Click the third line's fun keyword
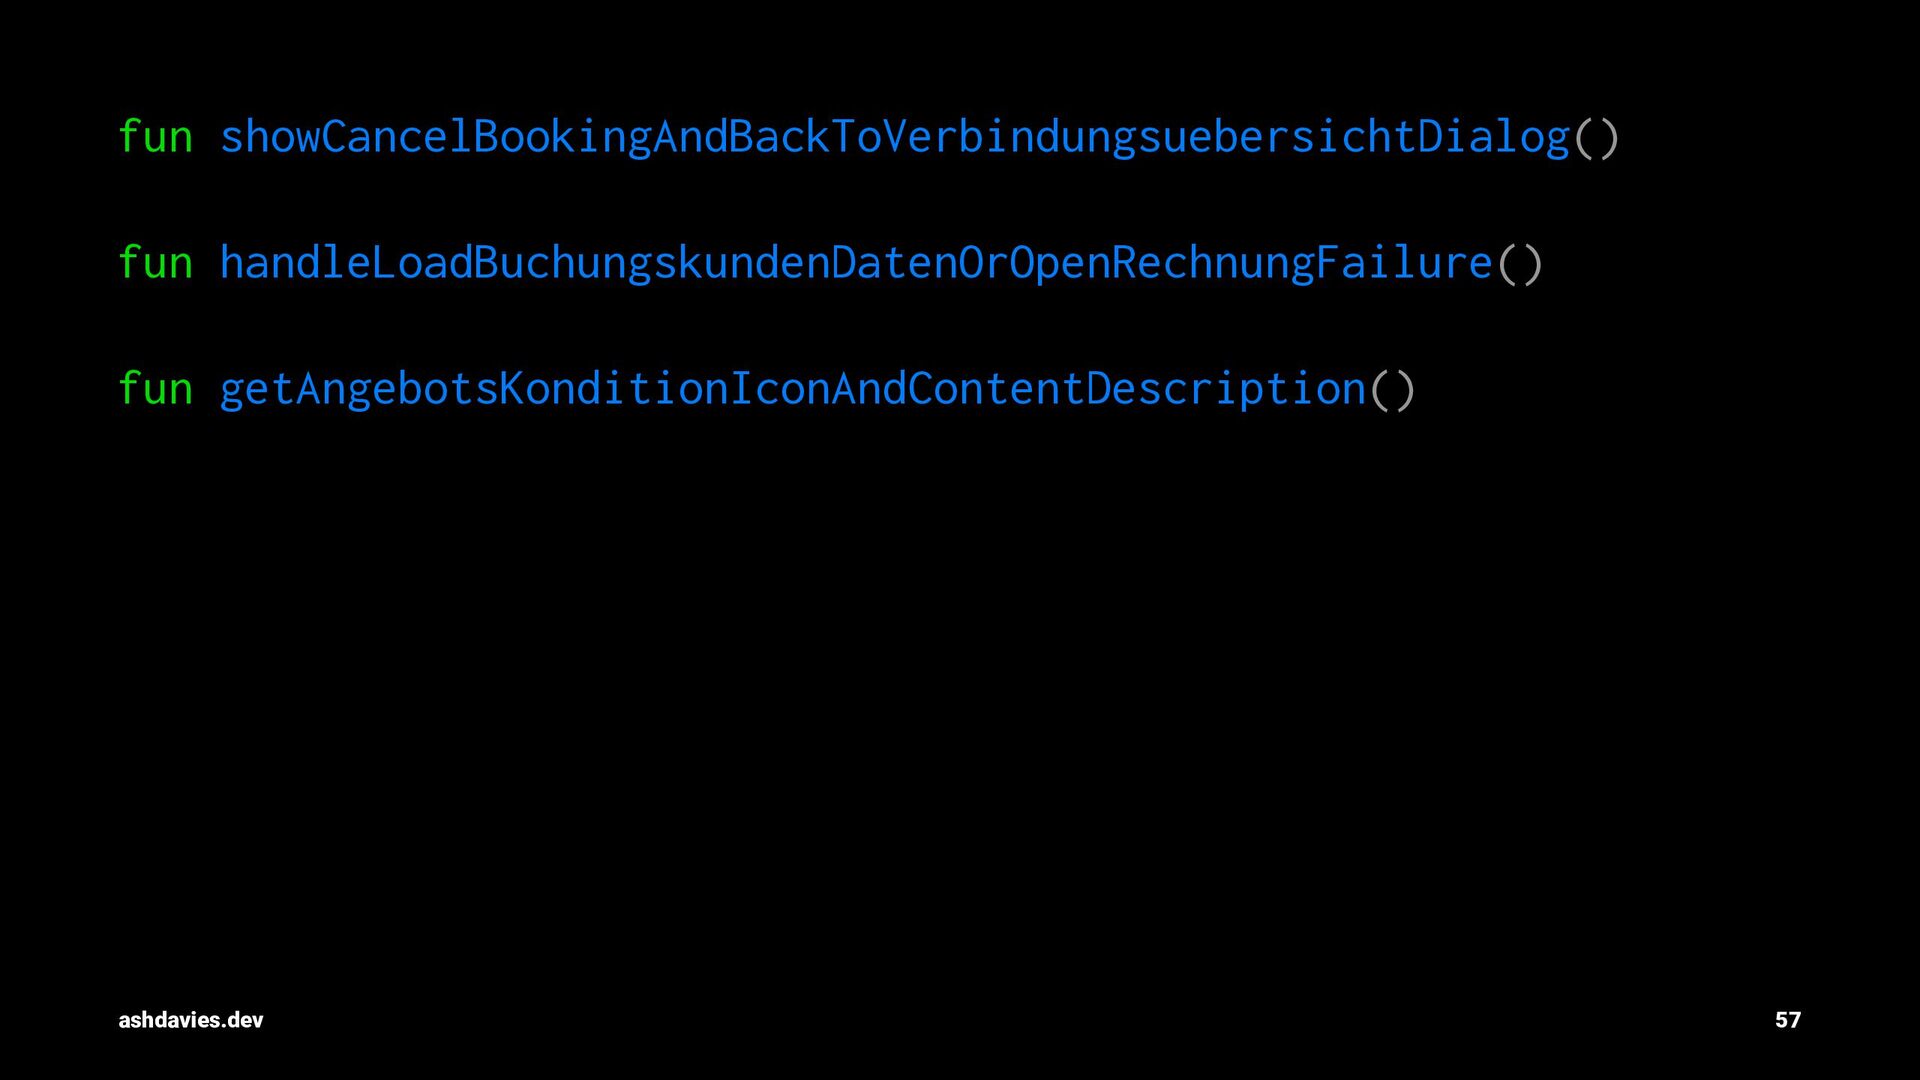The image size is (1920, 1080). point(155,388)
